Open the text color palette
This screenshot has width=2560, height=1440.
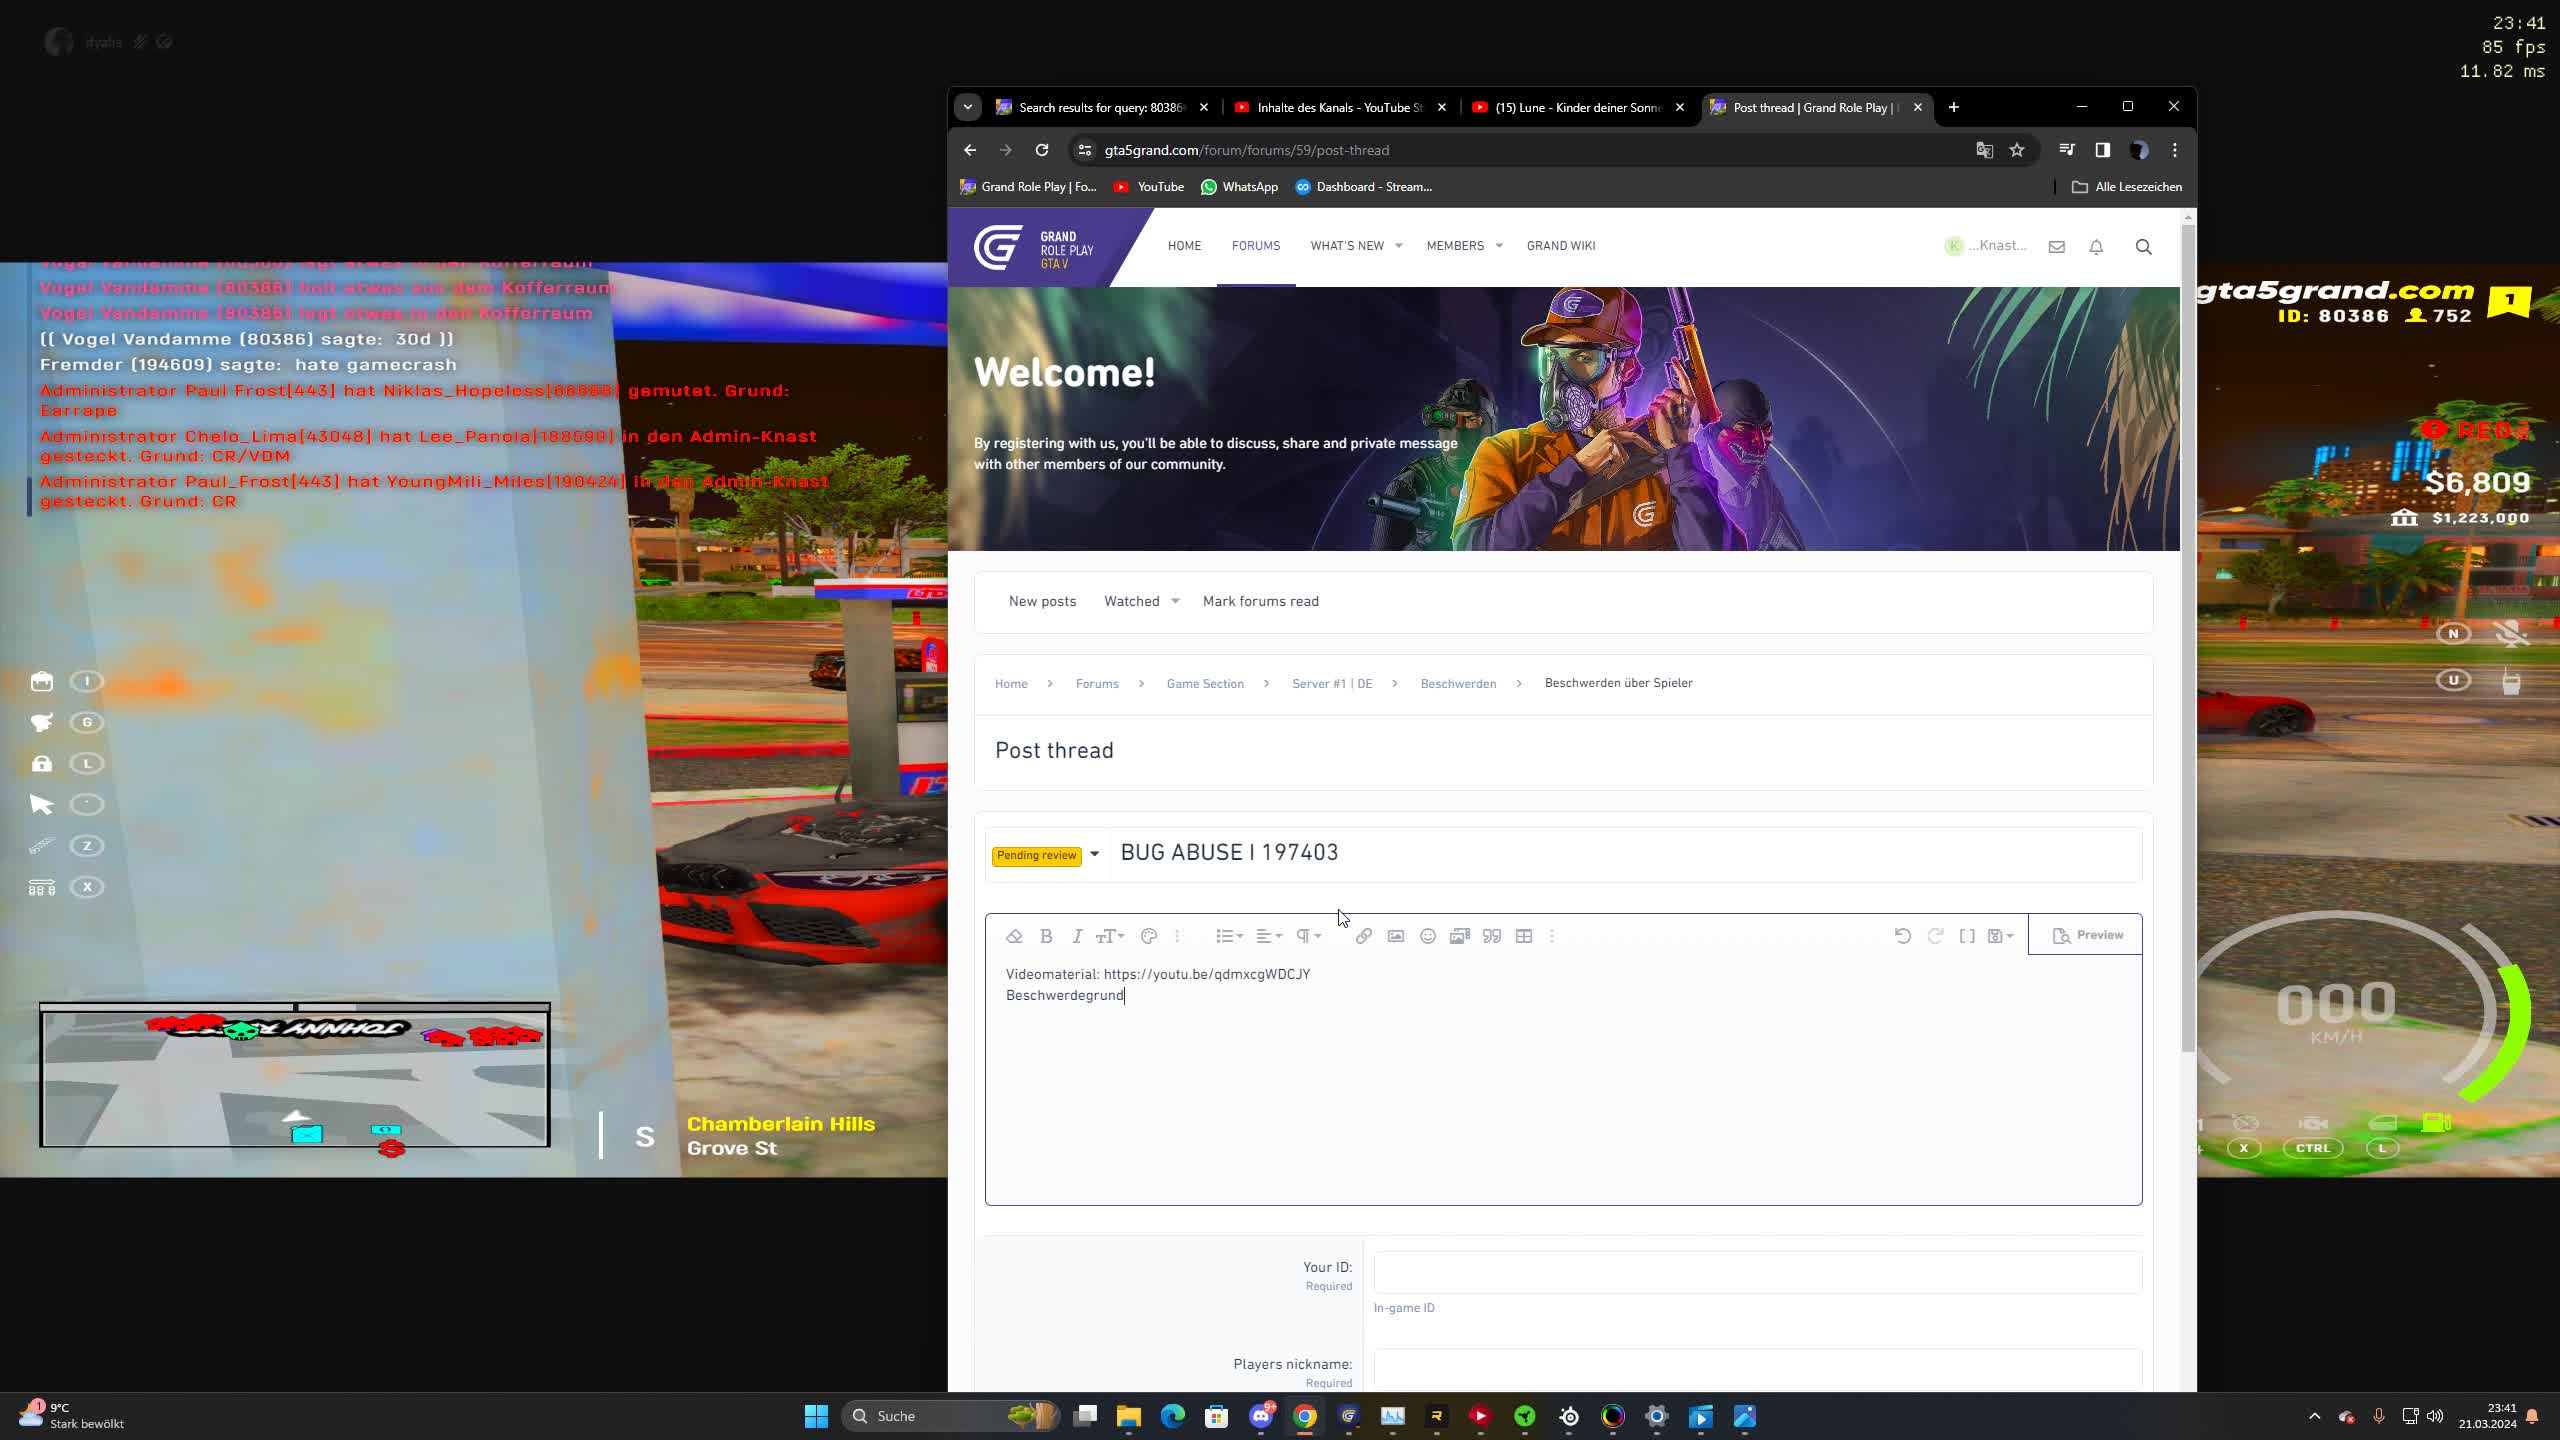click(1149, 936)
